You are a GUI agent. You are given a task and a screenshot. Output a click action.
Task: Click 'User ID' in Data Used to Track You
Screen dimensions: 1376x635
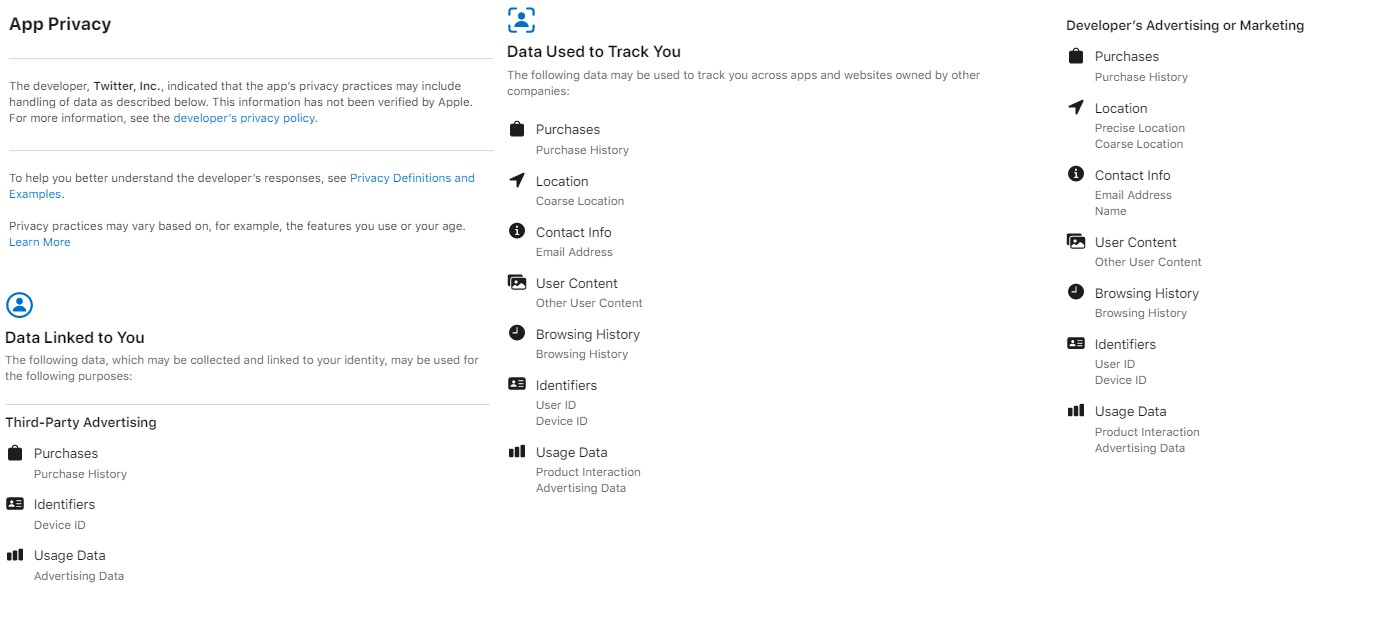coord(556,405)
